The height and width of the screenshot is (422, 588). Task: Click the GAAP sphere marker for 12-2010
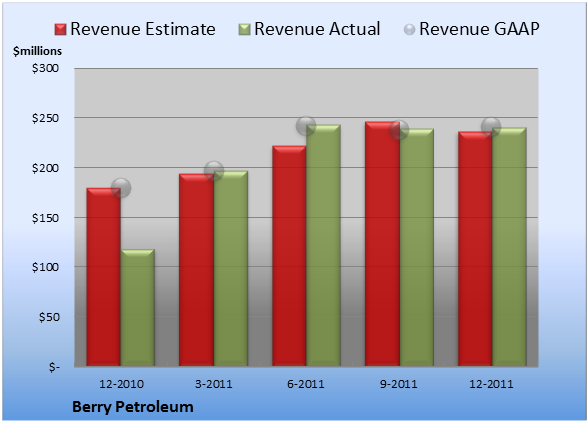121,188
